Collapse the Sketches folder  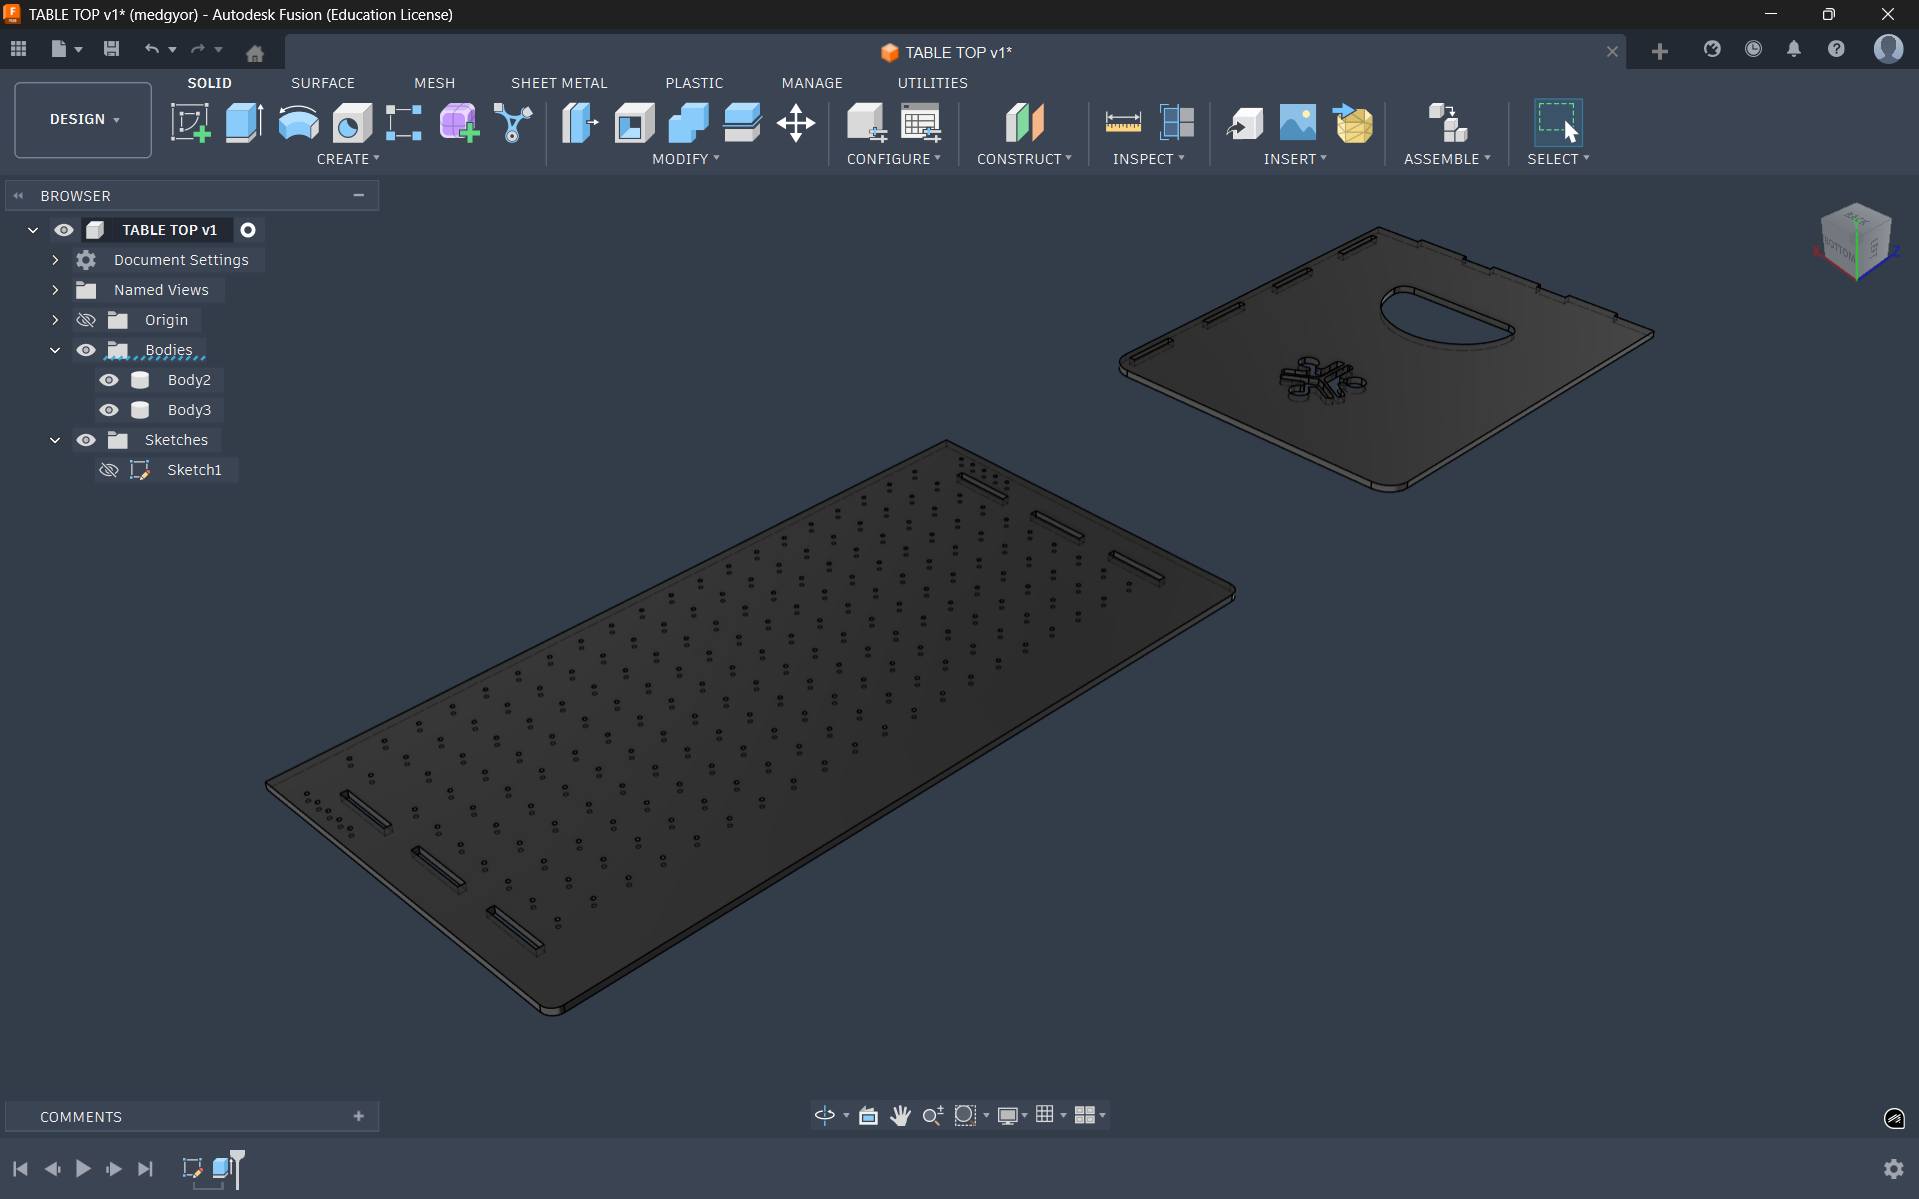56,440
